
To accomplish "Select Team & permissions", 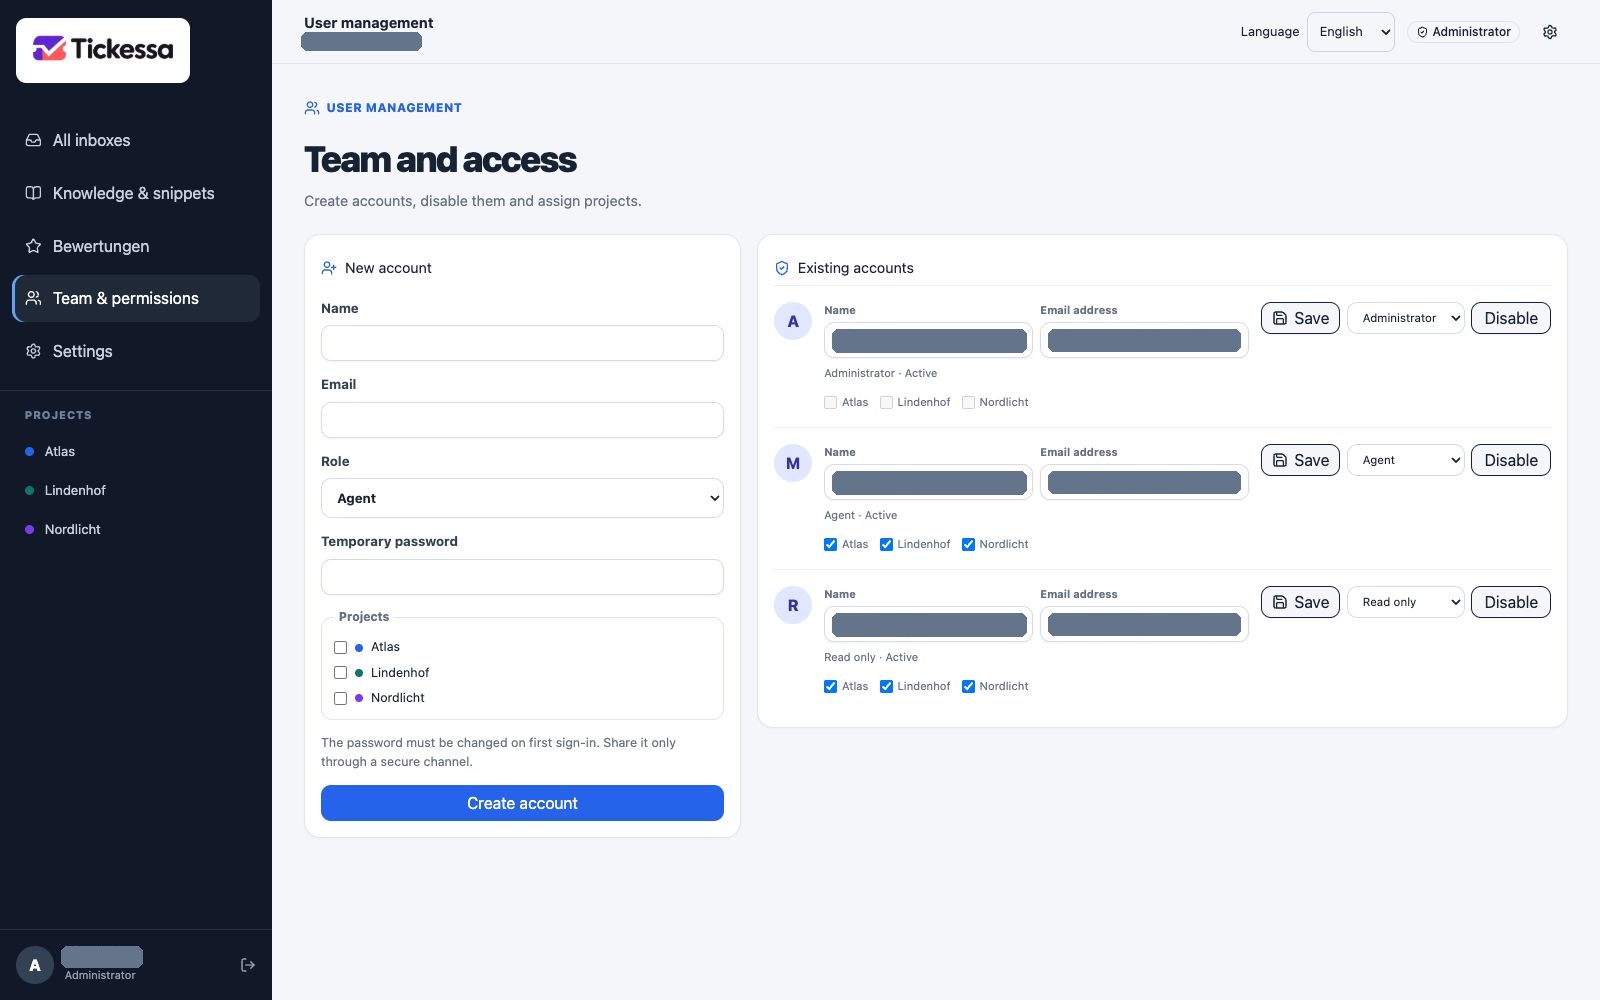I will (x=136, y=298).
